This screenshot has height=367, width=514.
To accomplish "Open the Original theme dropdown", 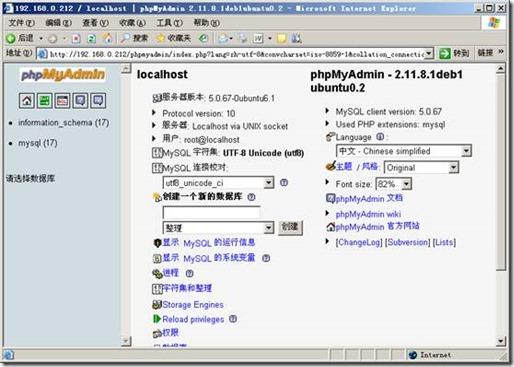I will [x=421, y=167].
